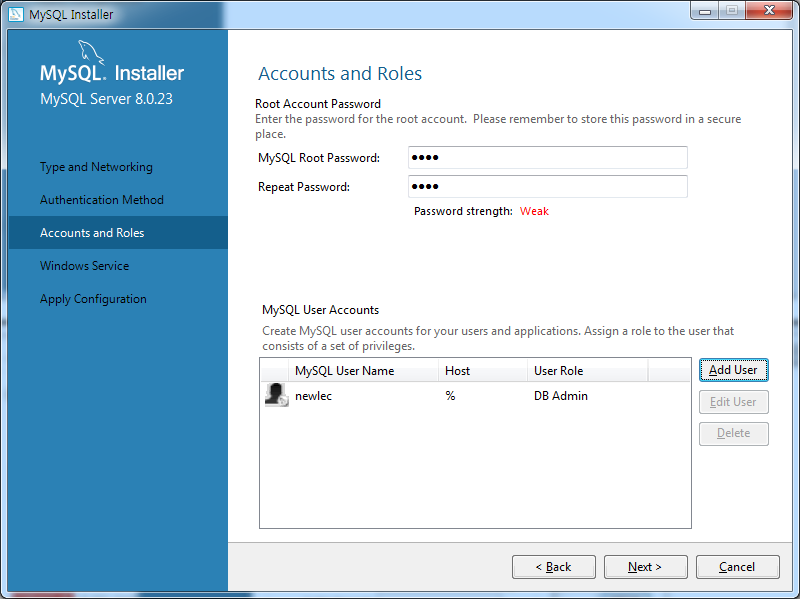Click the Add User button
The height and width of the screenshot is (599, 800).
pos(733,370)
